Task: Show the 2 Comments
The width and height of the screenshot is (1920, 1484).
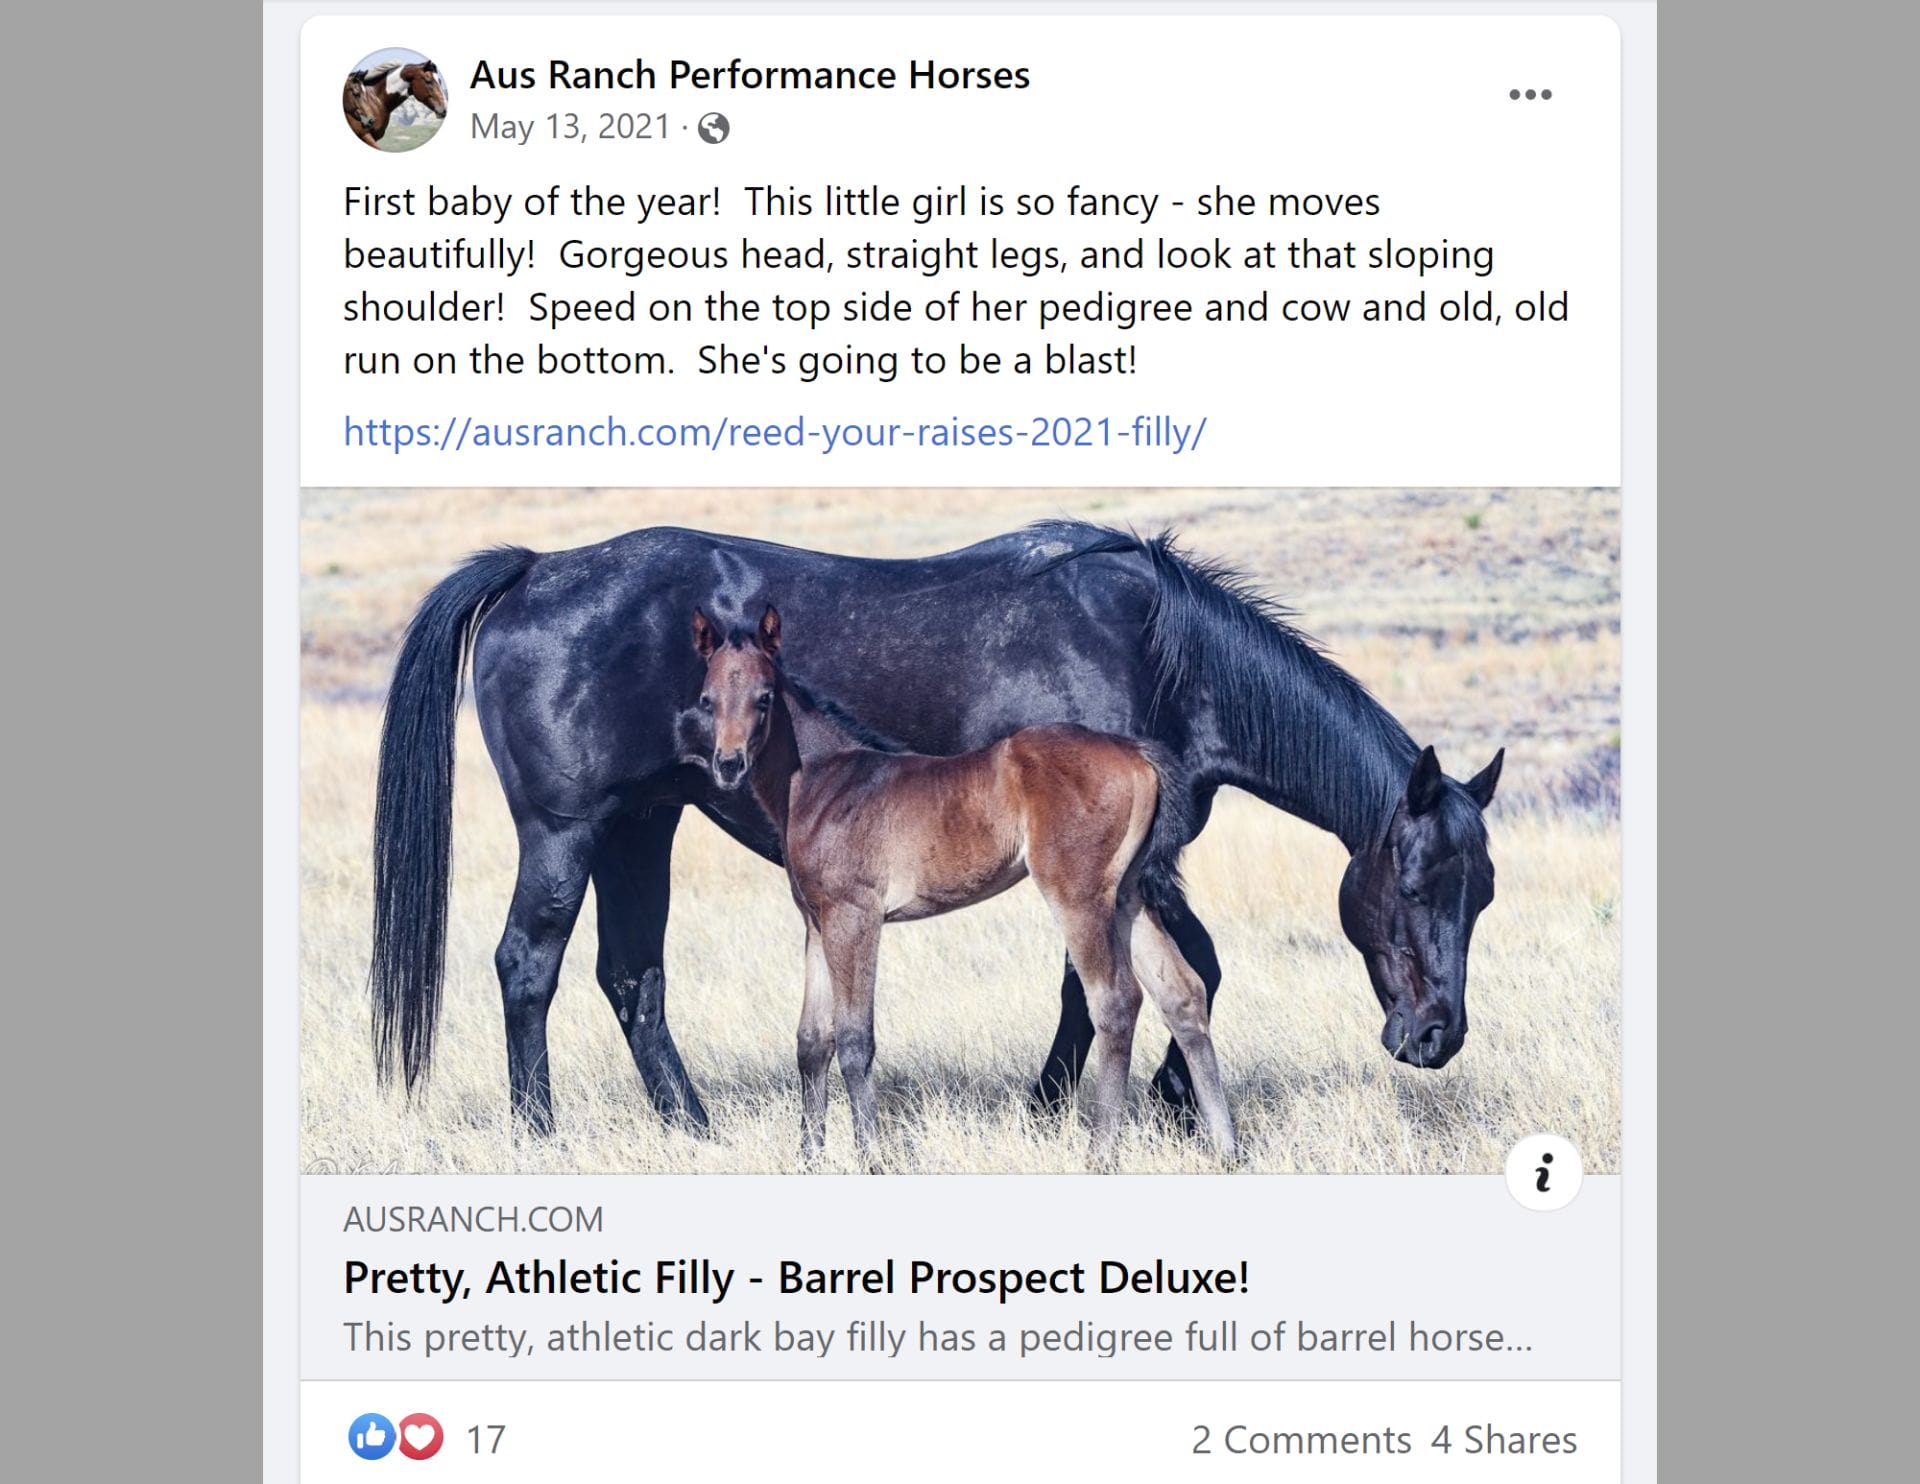Action: tap(1300, 1440)
